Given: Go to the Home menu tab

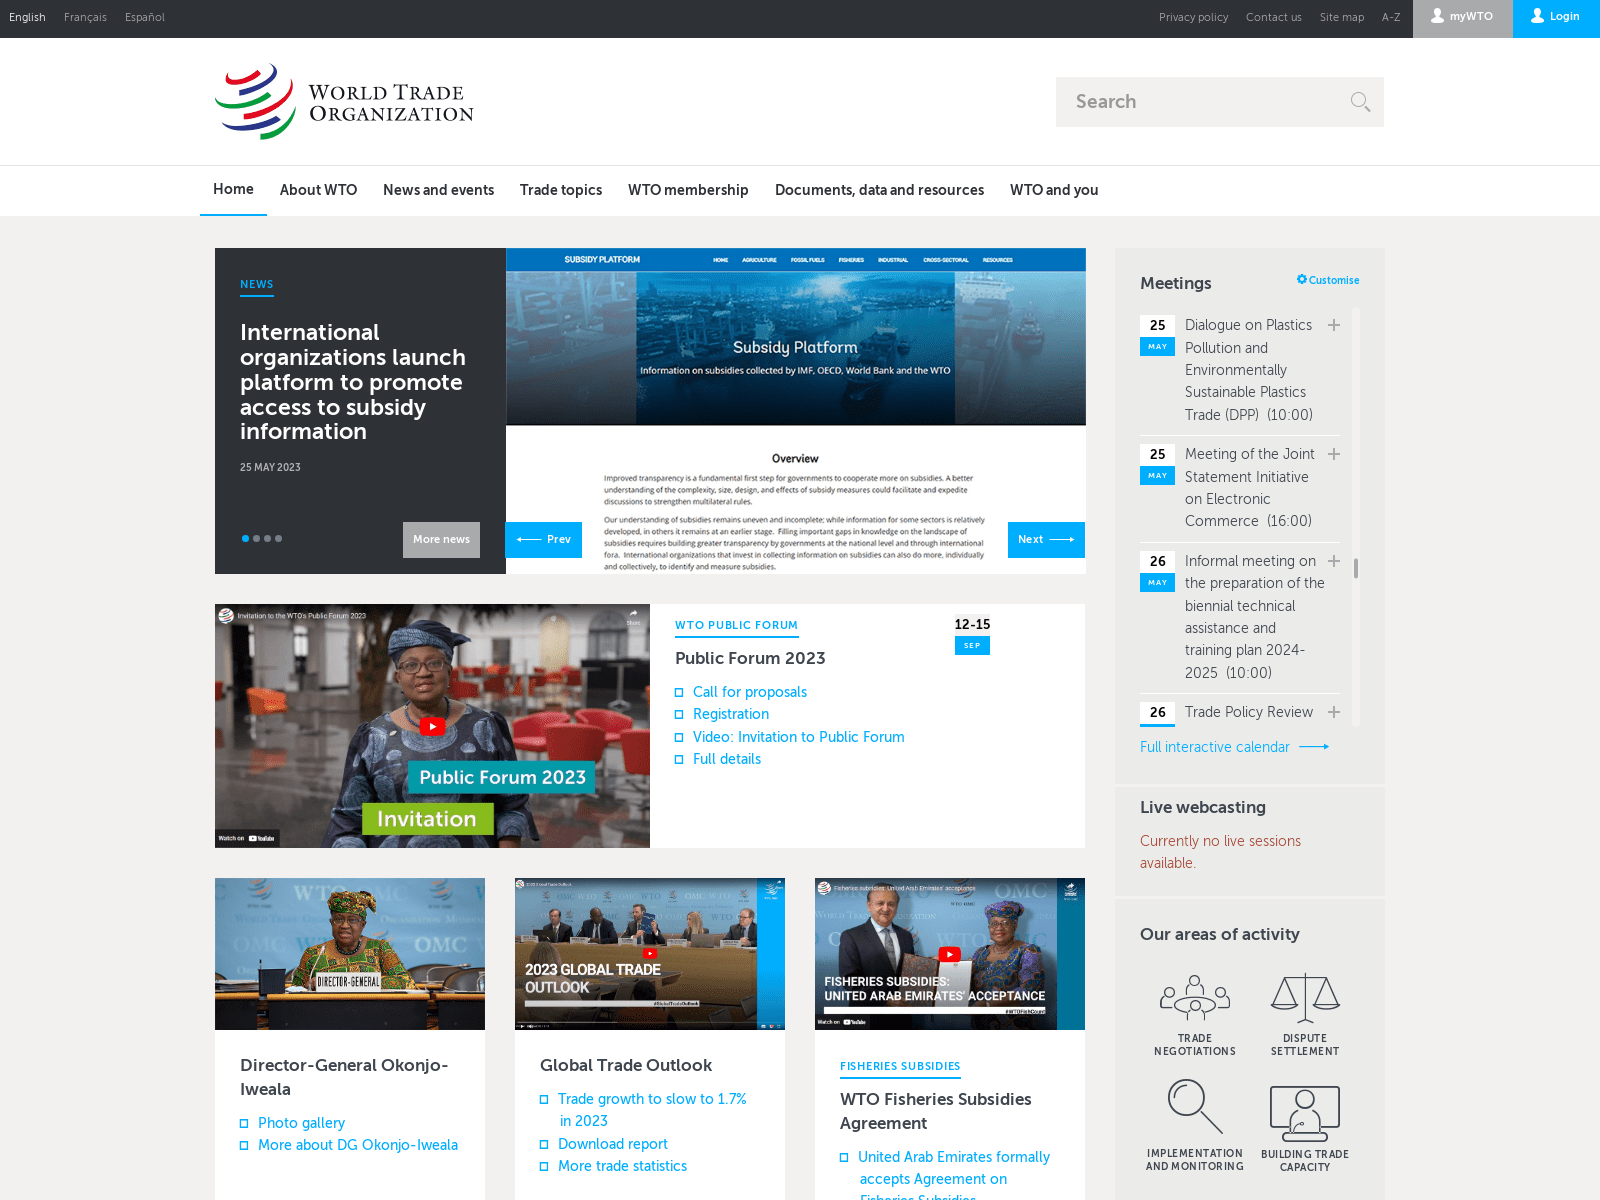Looking at the screenshot, I should coord(233,189).
